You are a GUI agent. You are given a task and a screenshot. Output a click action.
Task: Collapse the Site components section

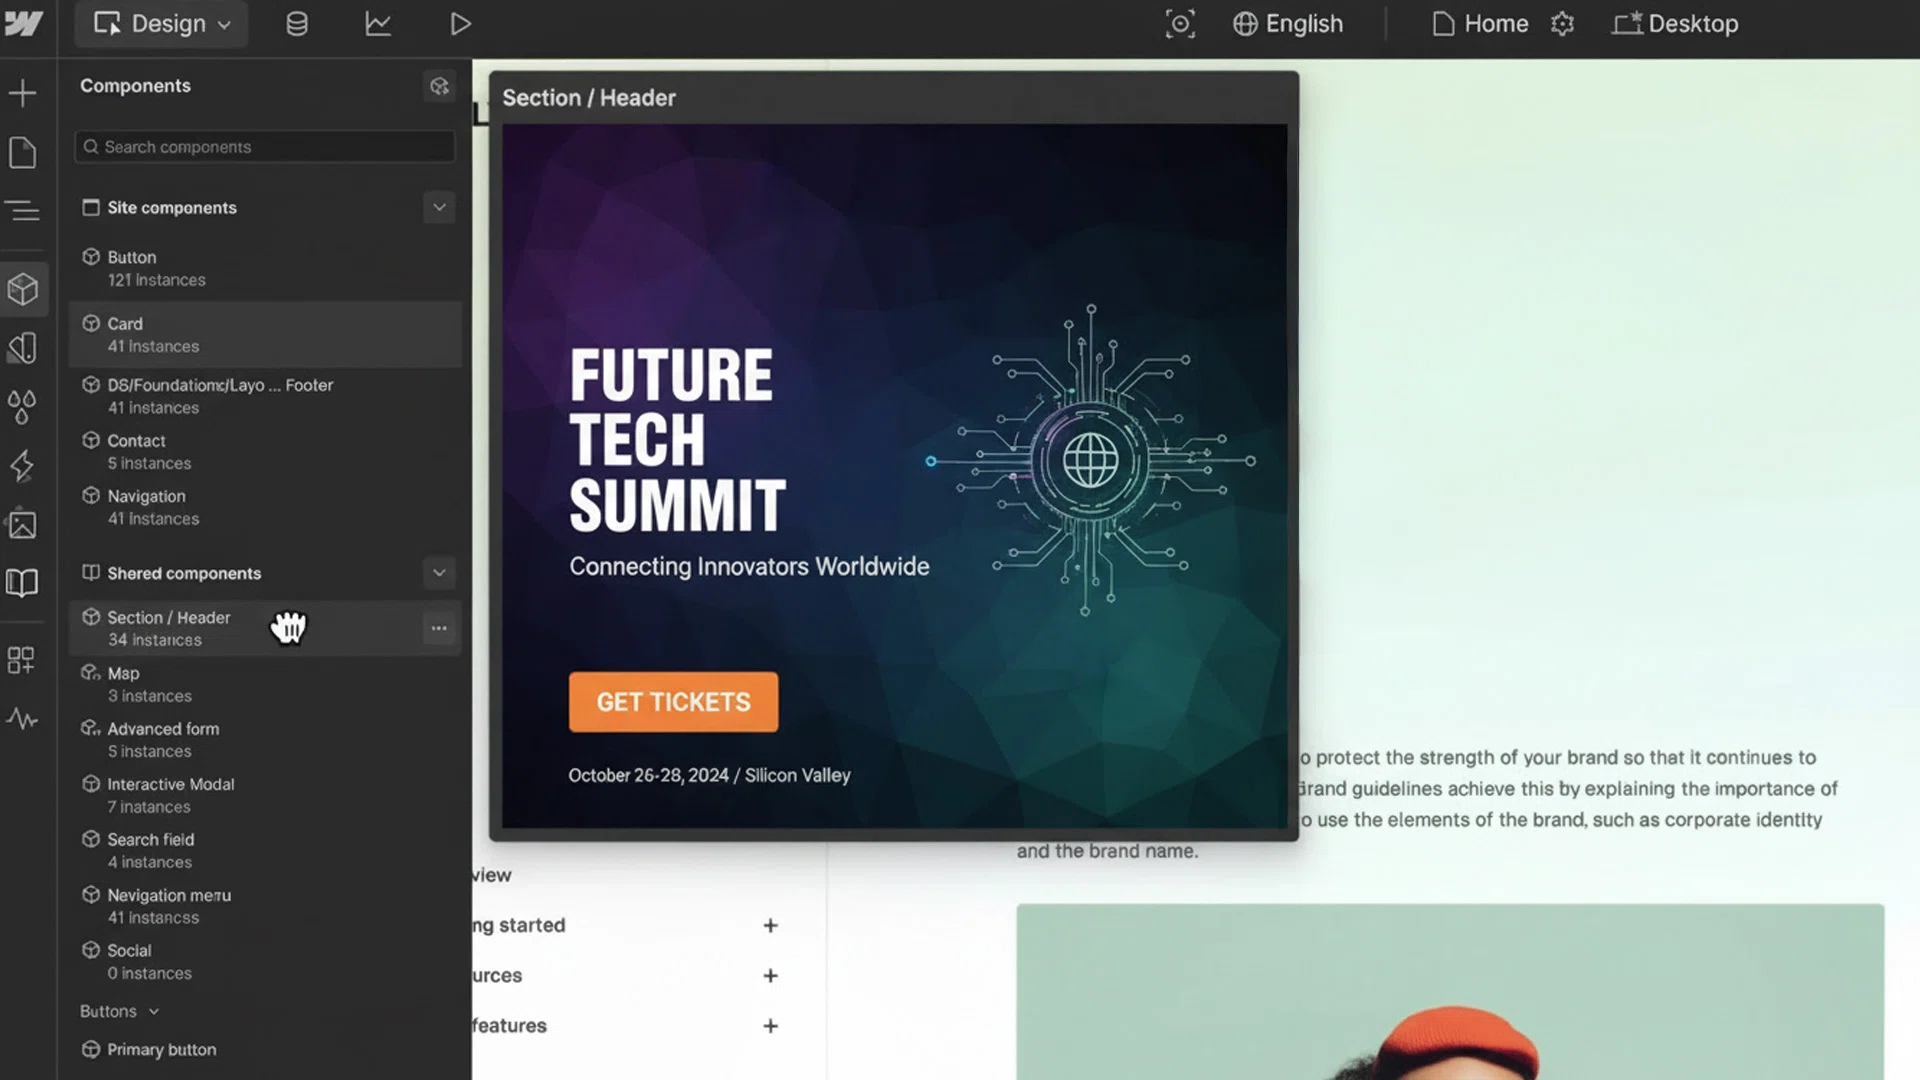tap(439, 207)
